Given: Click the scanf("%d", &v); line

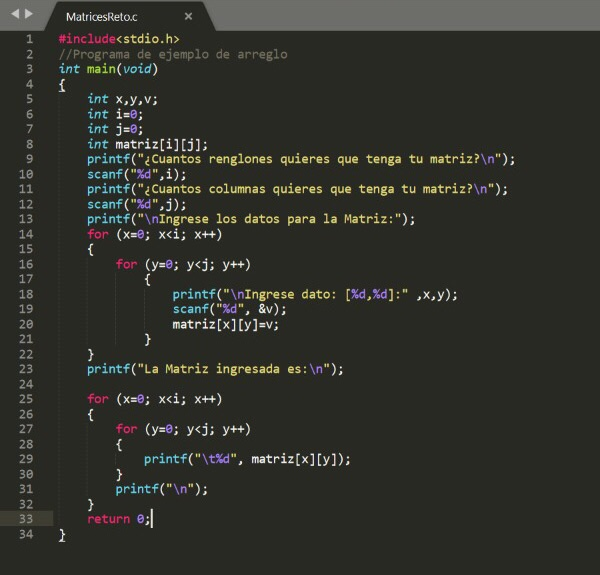Looking at the screenshot, I should coord(229,309).
